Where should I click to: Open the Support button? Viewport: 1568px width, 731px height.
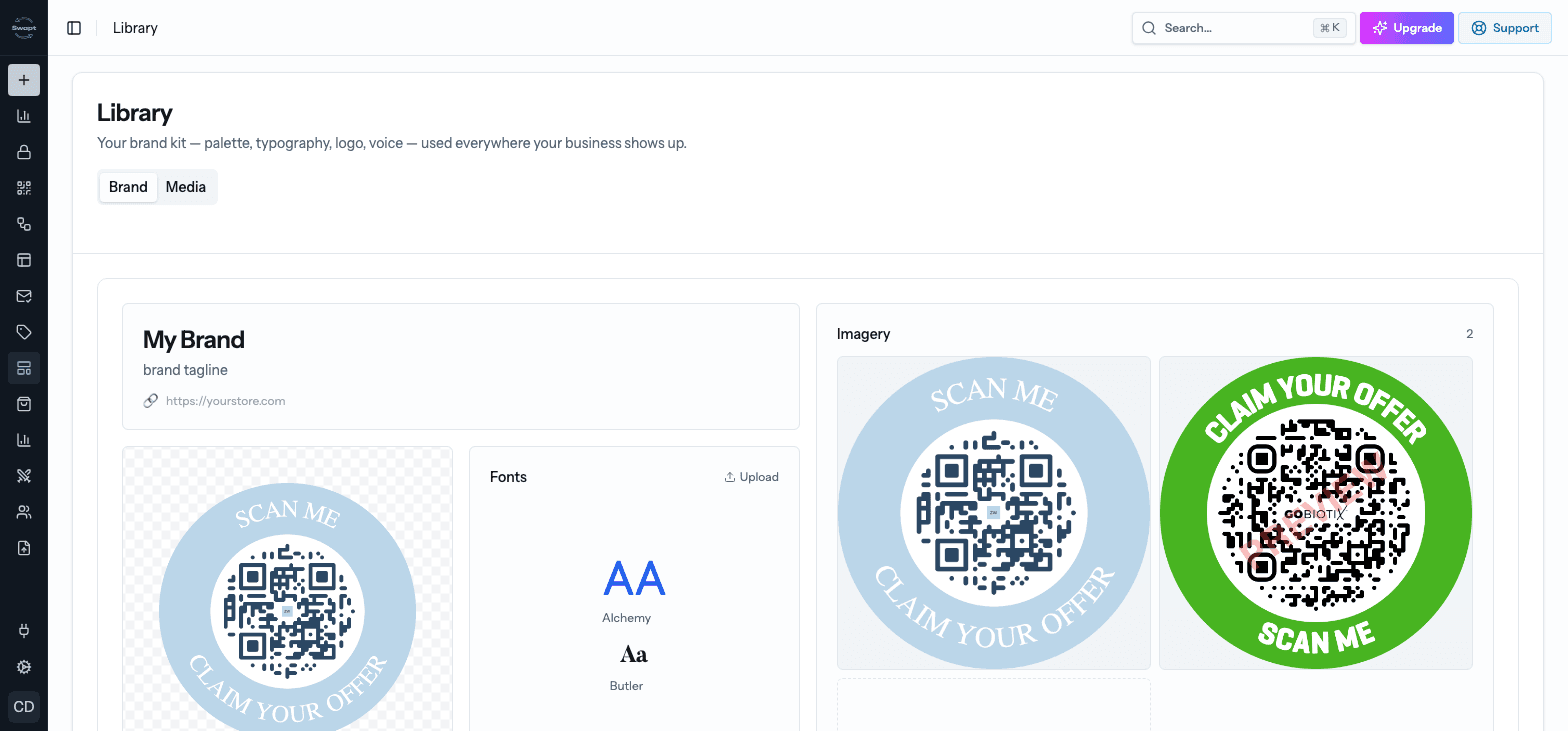click(x=1505, y=28)
